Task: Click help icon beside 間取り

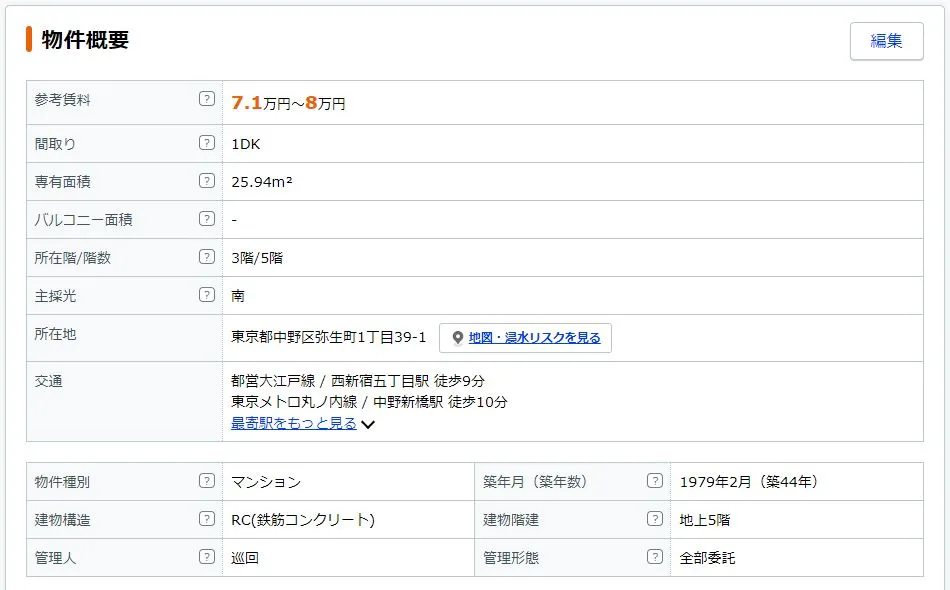Action: click(206, 143)
